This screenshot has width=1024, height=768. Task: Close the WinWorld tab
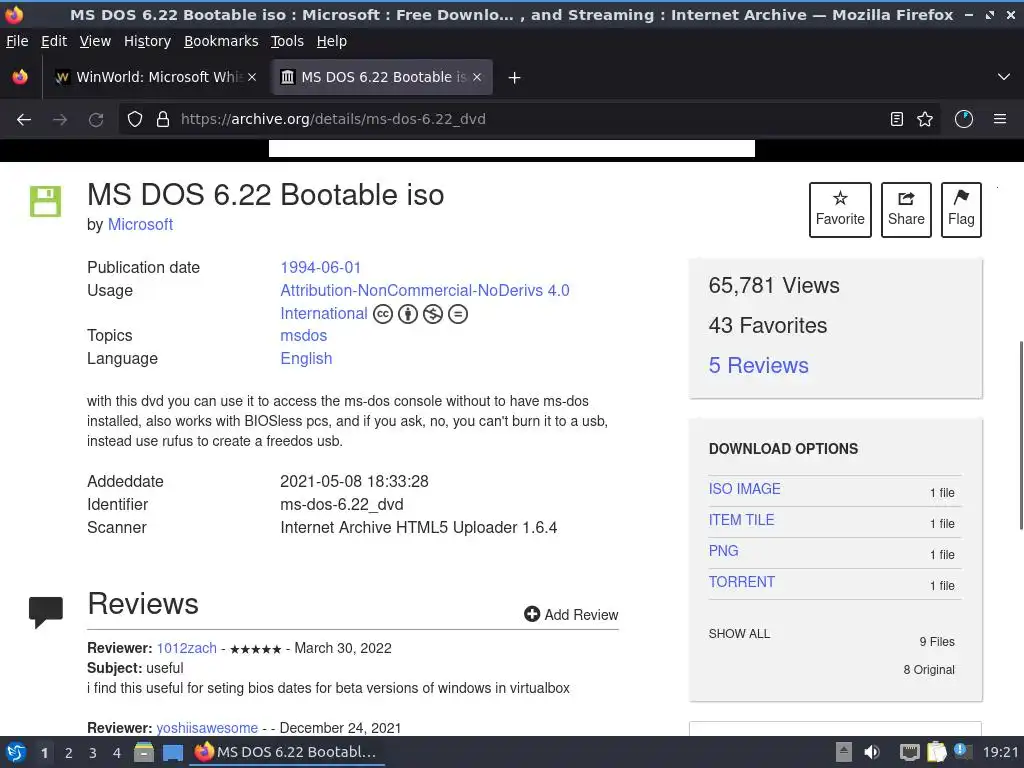pyautogui.click(x=252, y=77)
